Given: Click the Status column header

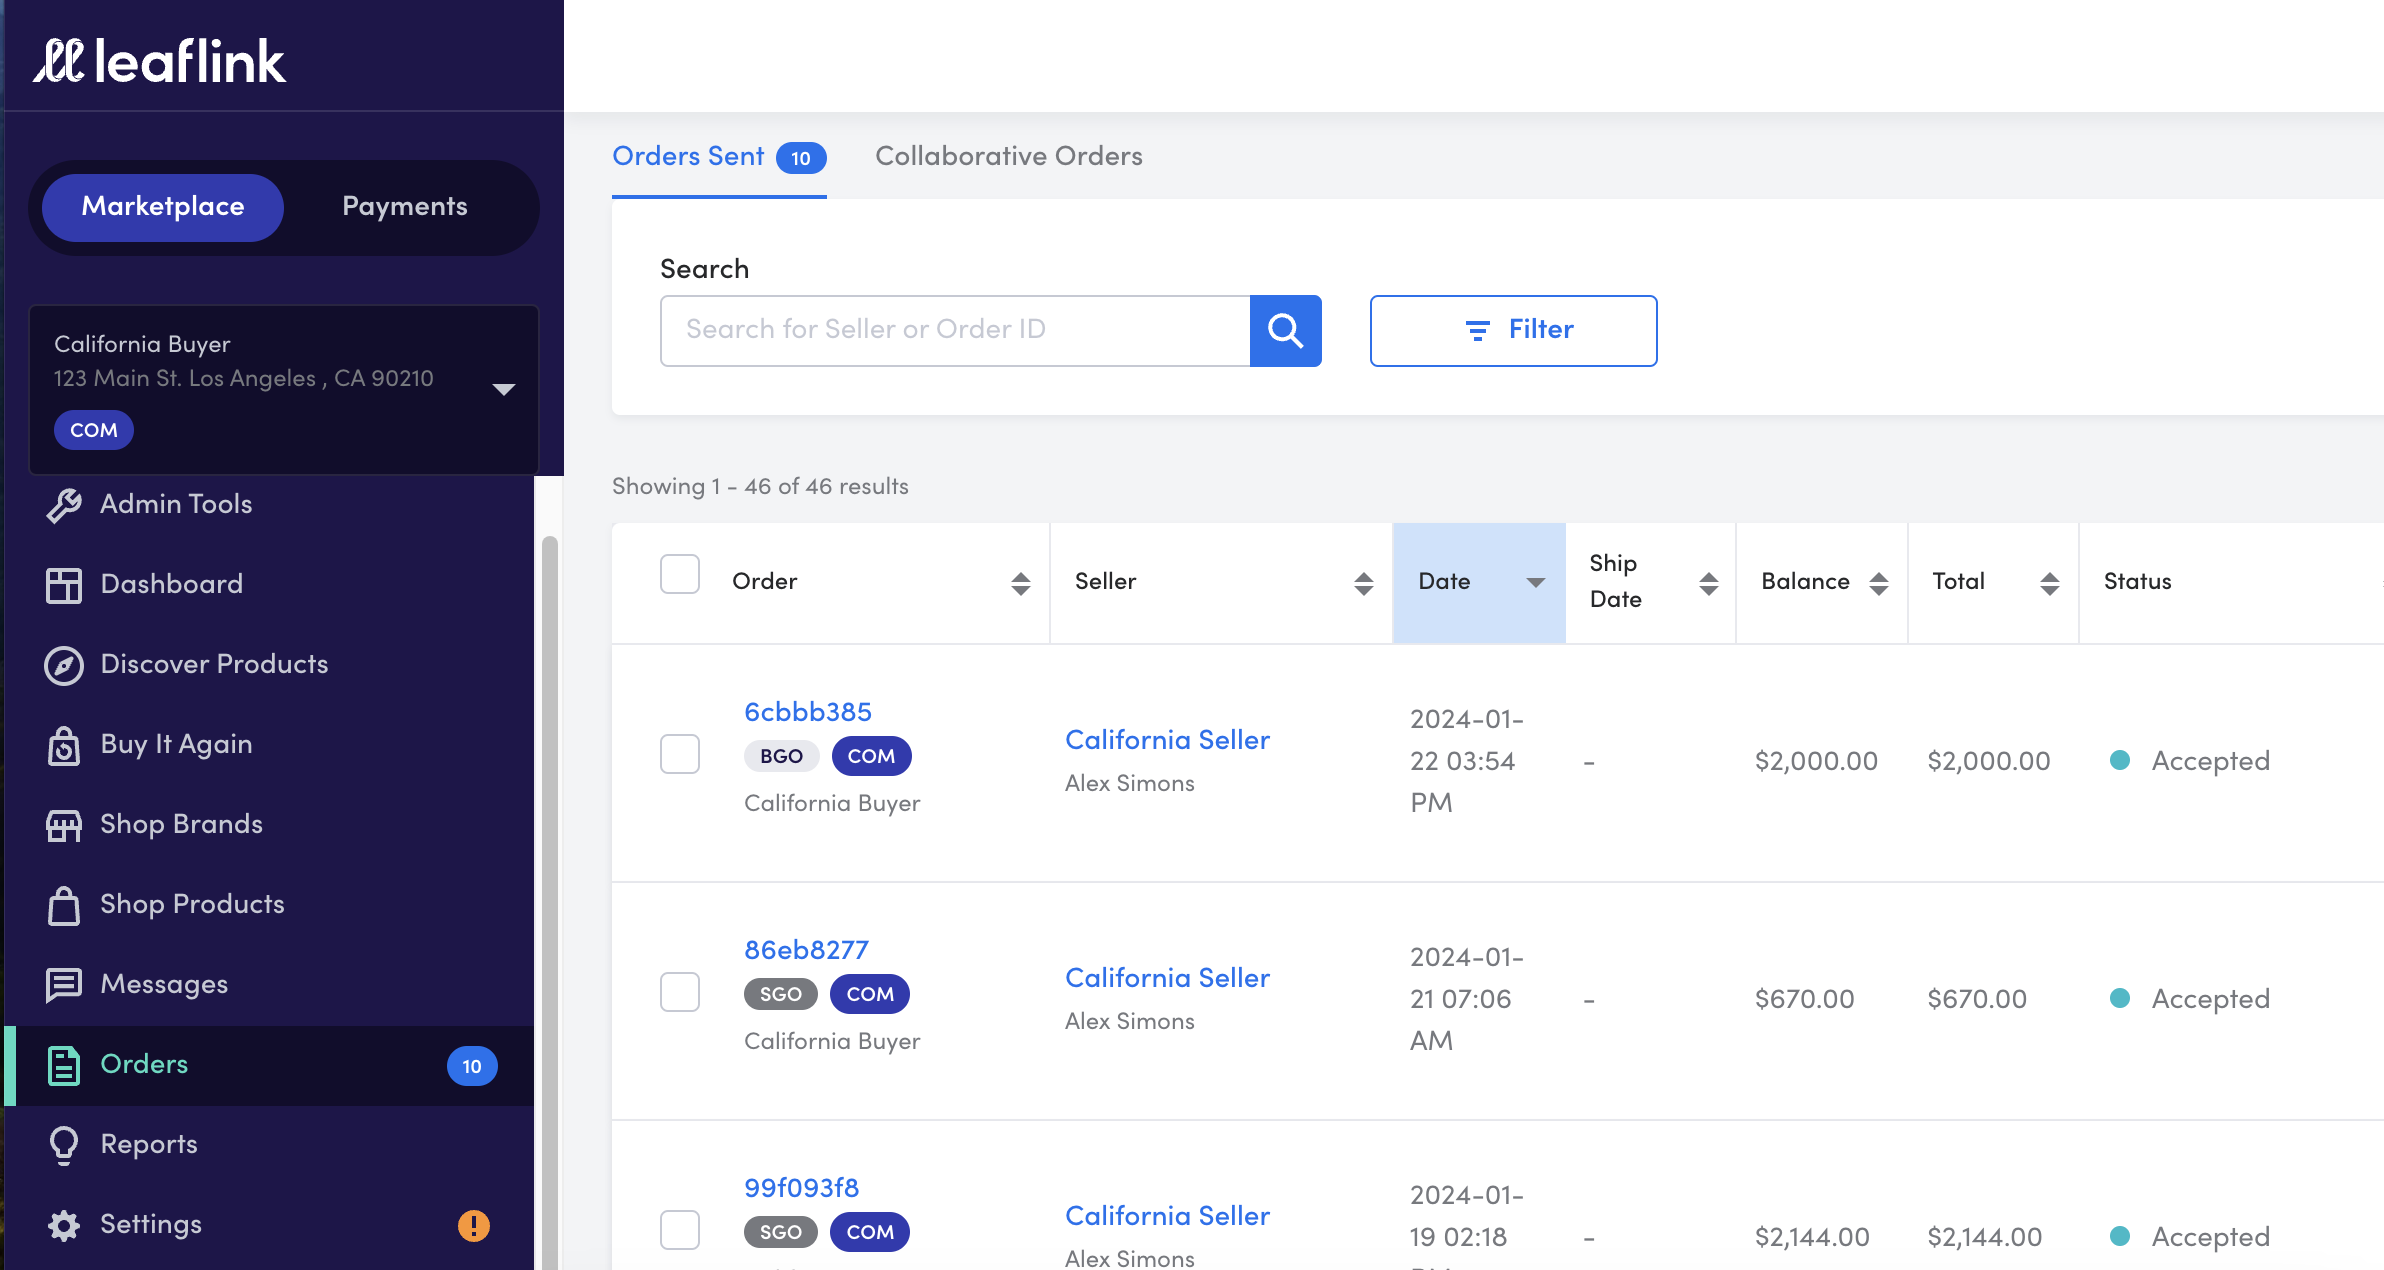Looking at the screenshot, I should tap(2137, 582).
